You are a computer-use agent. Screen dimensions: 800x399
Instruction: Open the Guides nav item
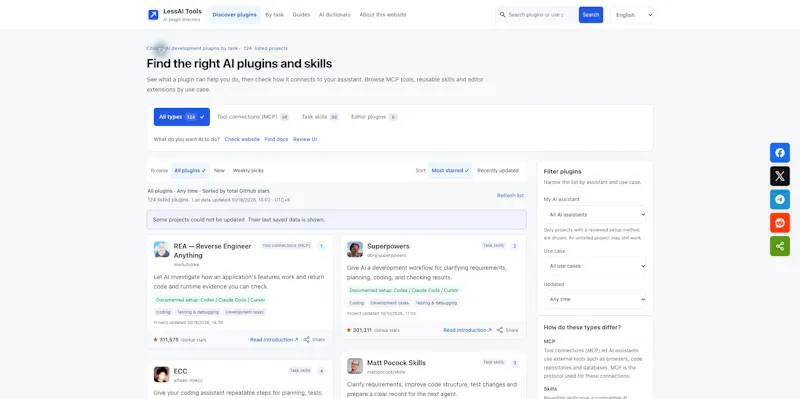(301, 15)
